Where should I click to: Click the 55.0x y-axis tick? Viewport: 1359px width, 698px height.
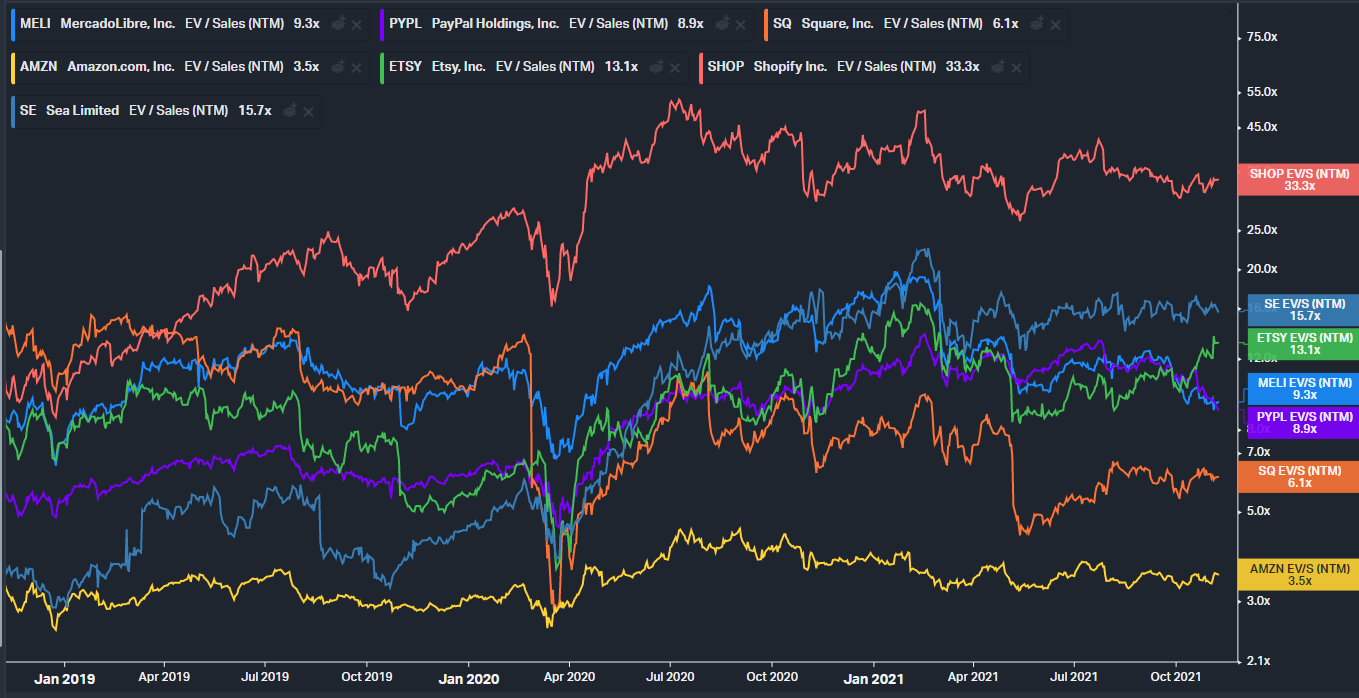tap(1262, 92)
